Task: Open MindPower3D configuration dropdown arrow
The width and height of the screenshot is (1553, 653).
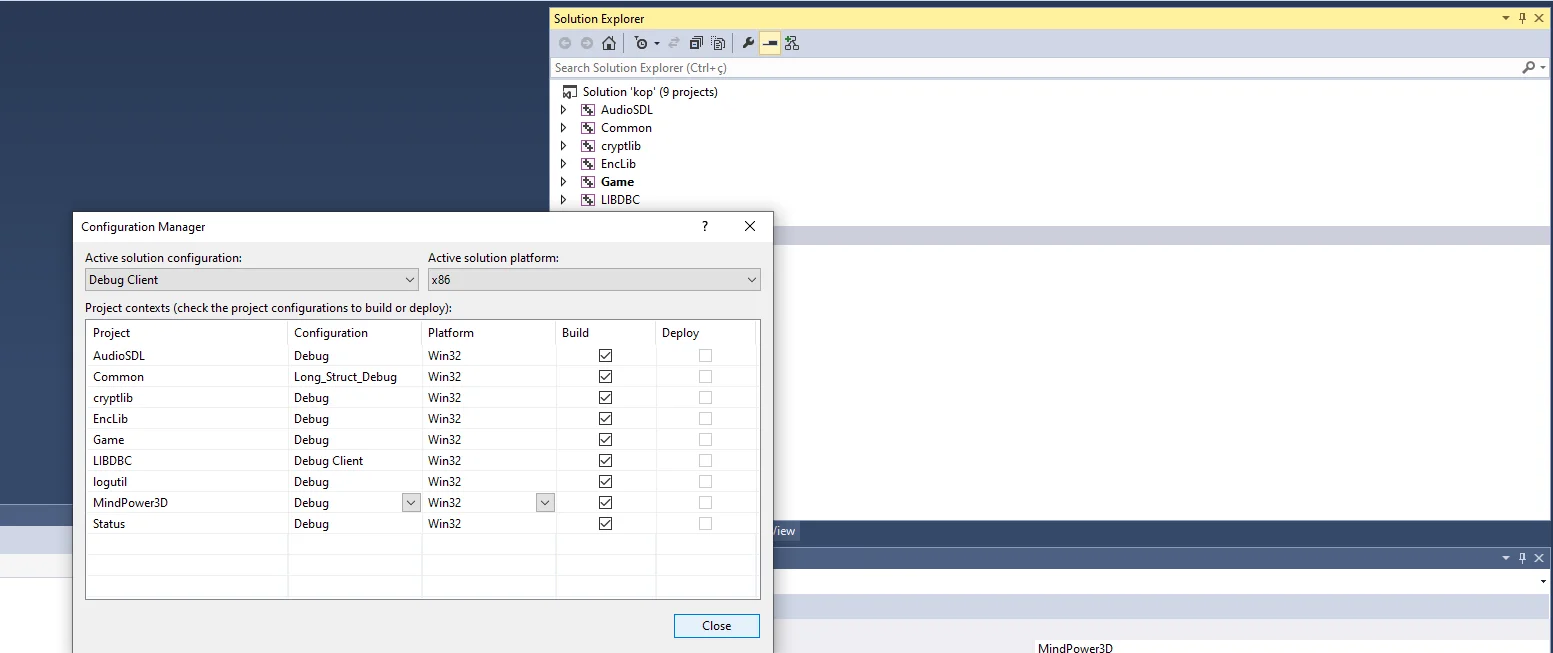Action: (410, 503)
